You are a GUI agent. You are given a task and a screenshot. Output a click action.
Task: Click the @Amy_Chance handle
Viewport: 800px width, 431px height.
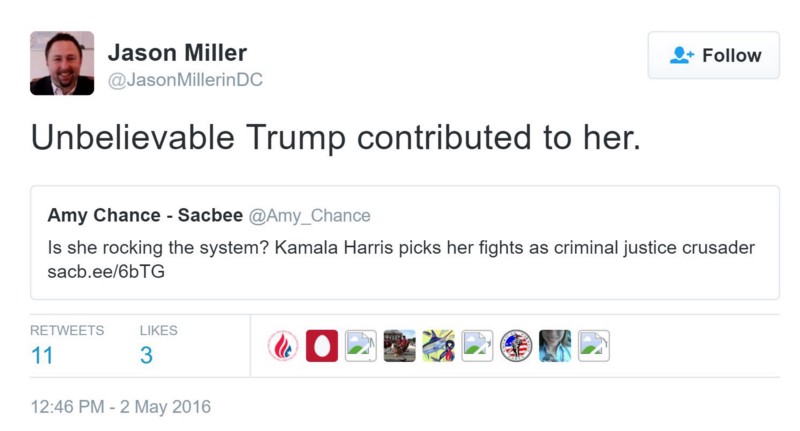(x=309, y=216)
